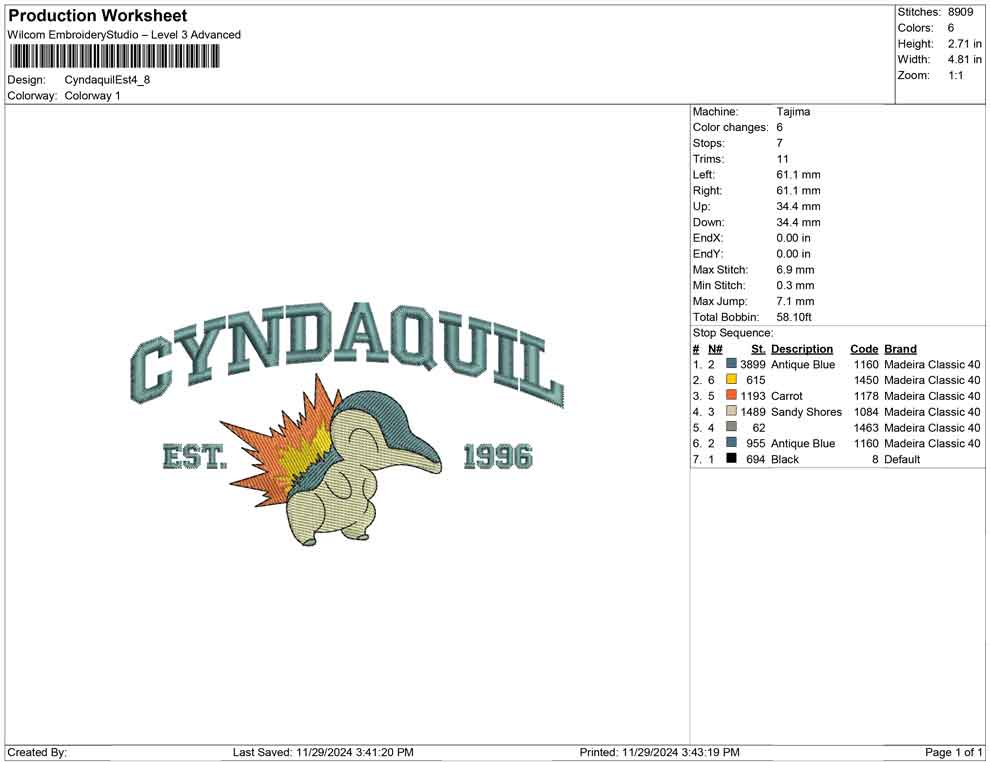
Task: Click the 'Black' description in row 7
Action: coord(785,459)
